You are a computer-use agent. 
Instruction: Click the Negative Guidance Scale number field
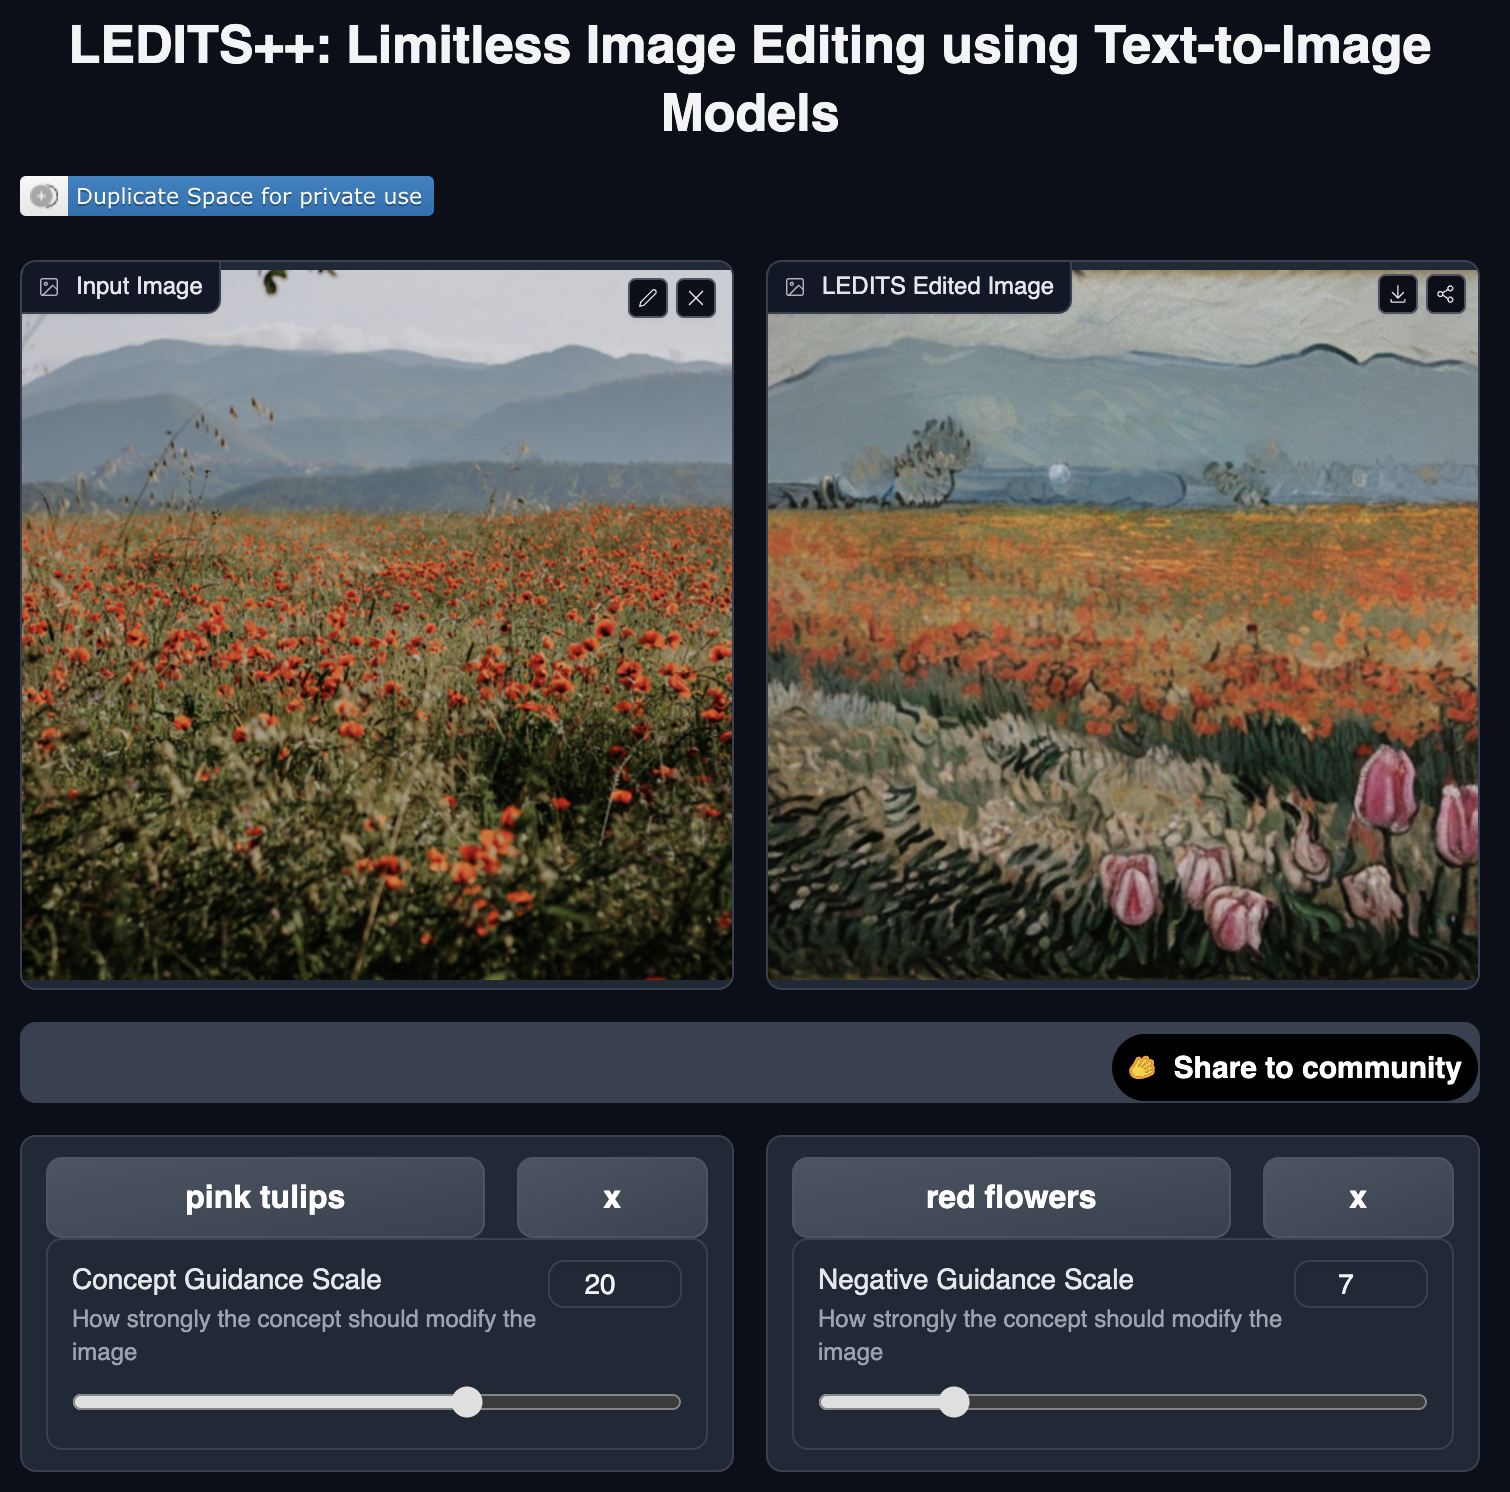tap(1361, 1284)
